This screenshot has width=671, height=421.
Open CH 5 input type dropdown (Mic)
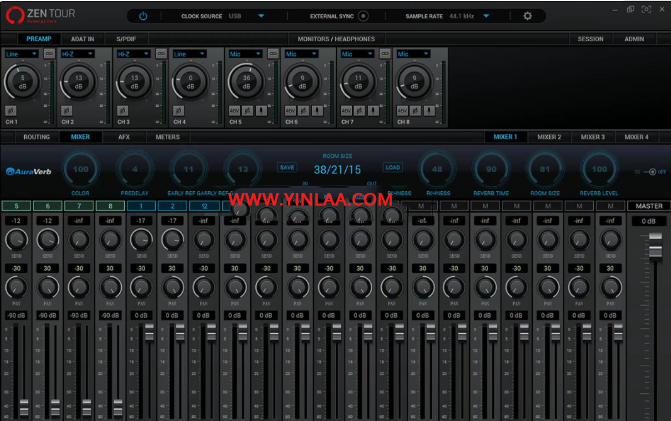click(246, 54)
